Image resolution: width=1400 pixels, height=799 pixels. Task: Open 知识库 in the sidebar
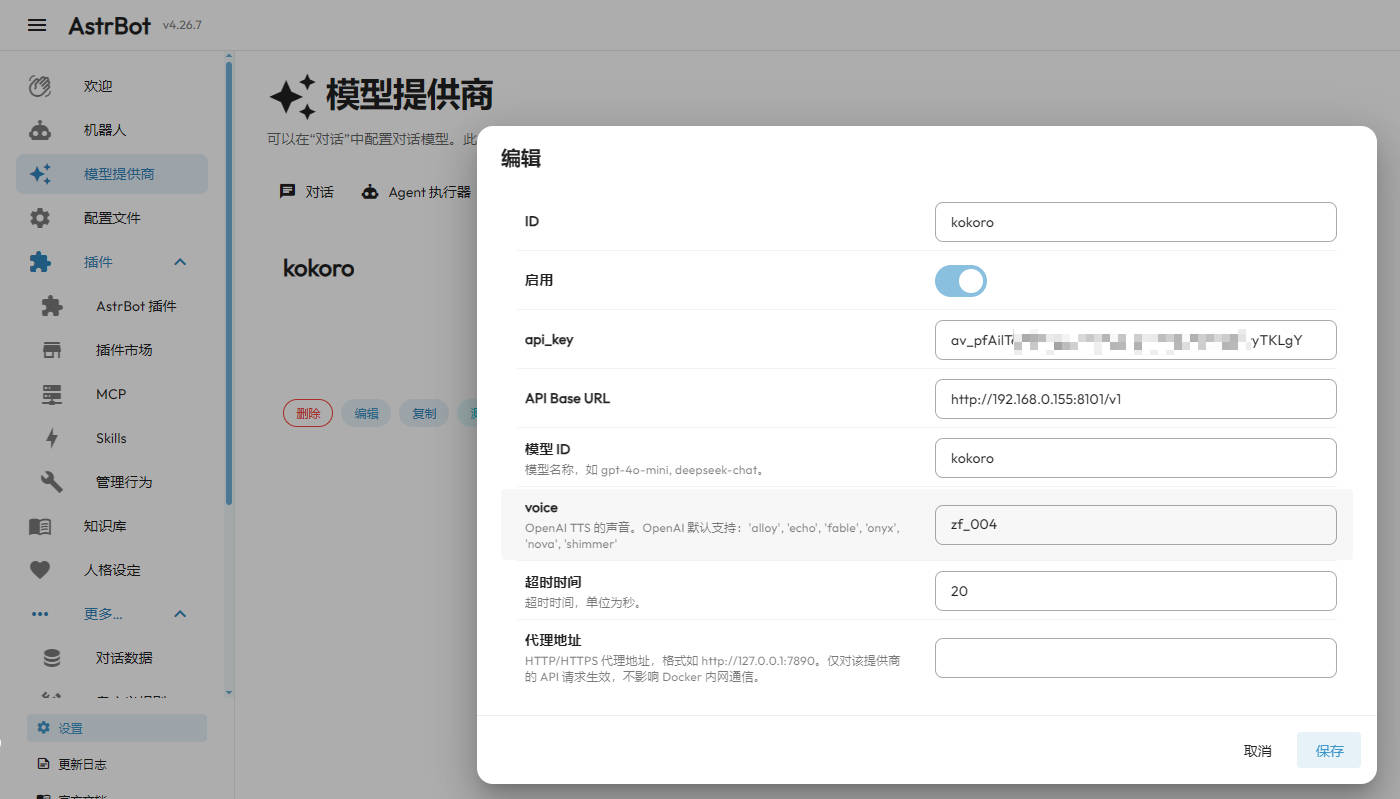[112, 526]
